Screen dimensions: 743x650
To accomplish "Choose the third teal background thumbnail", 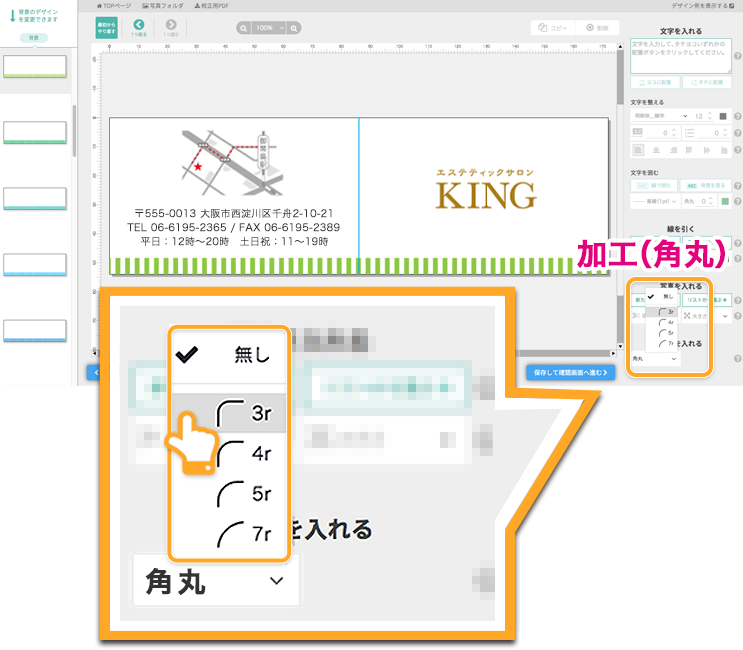I will pos(35,199).
